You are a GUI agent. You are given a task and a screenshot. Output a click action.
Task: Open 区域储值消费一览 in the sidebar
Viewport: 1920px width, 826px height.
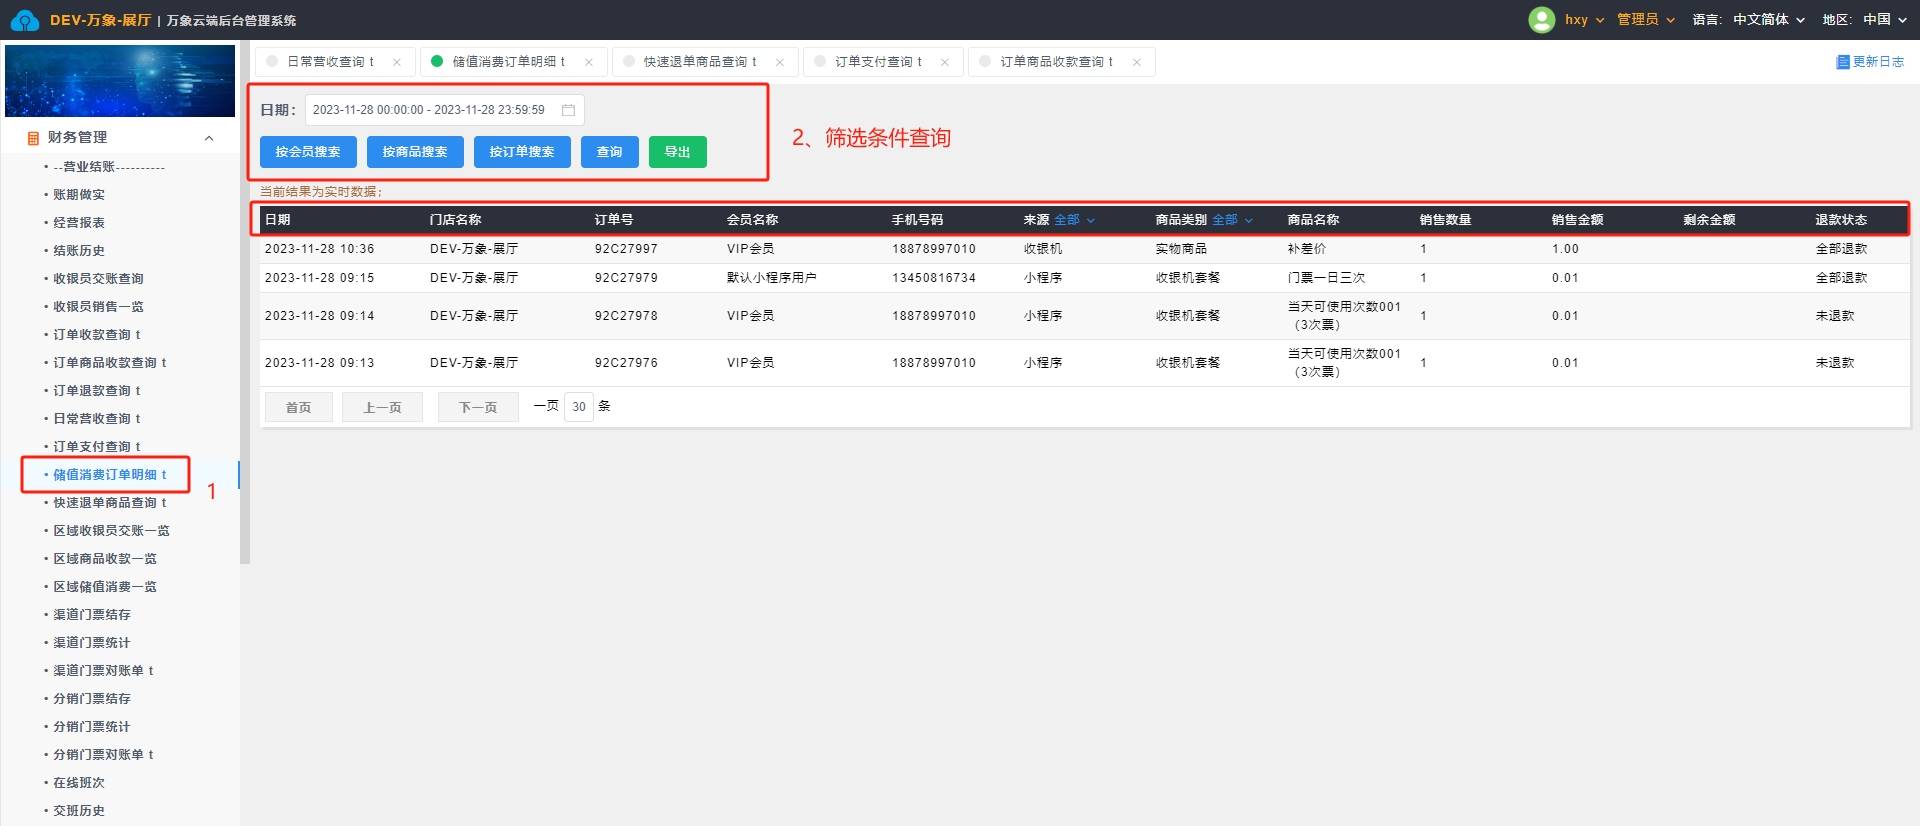click(105, 587)
